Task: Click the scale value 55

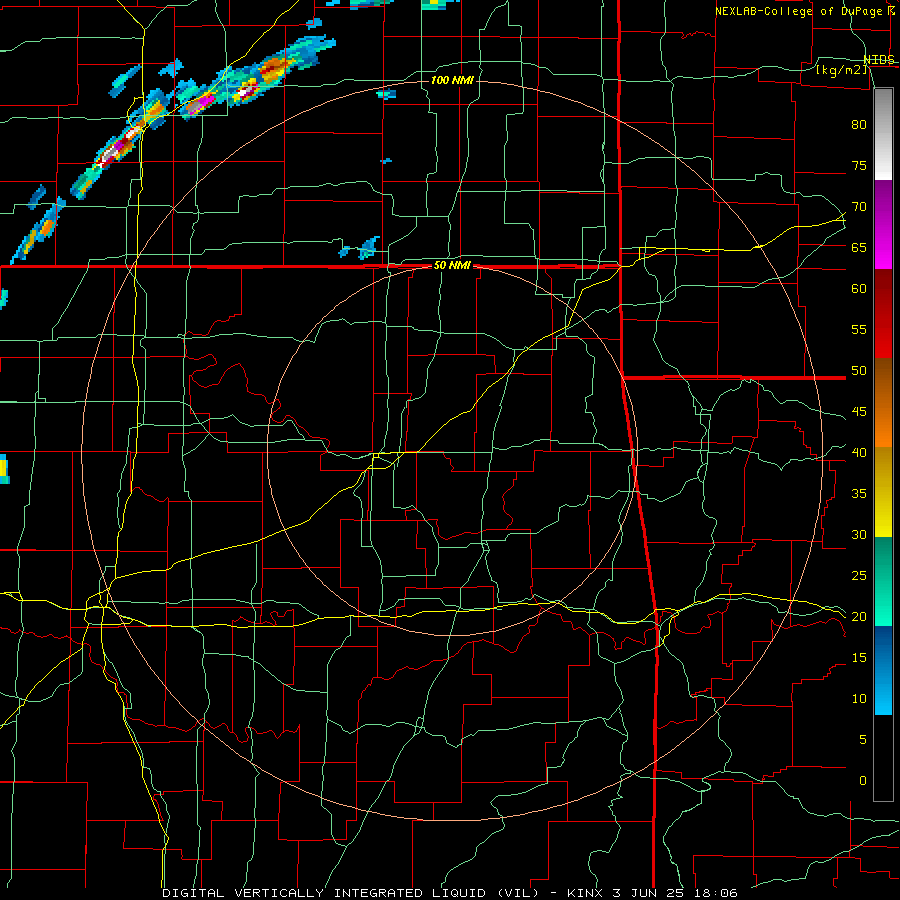Action: 859,329
